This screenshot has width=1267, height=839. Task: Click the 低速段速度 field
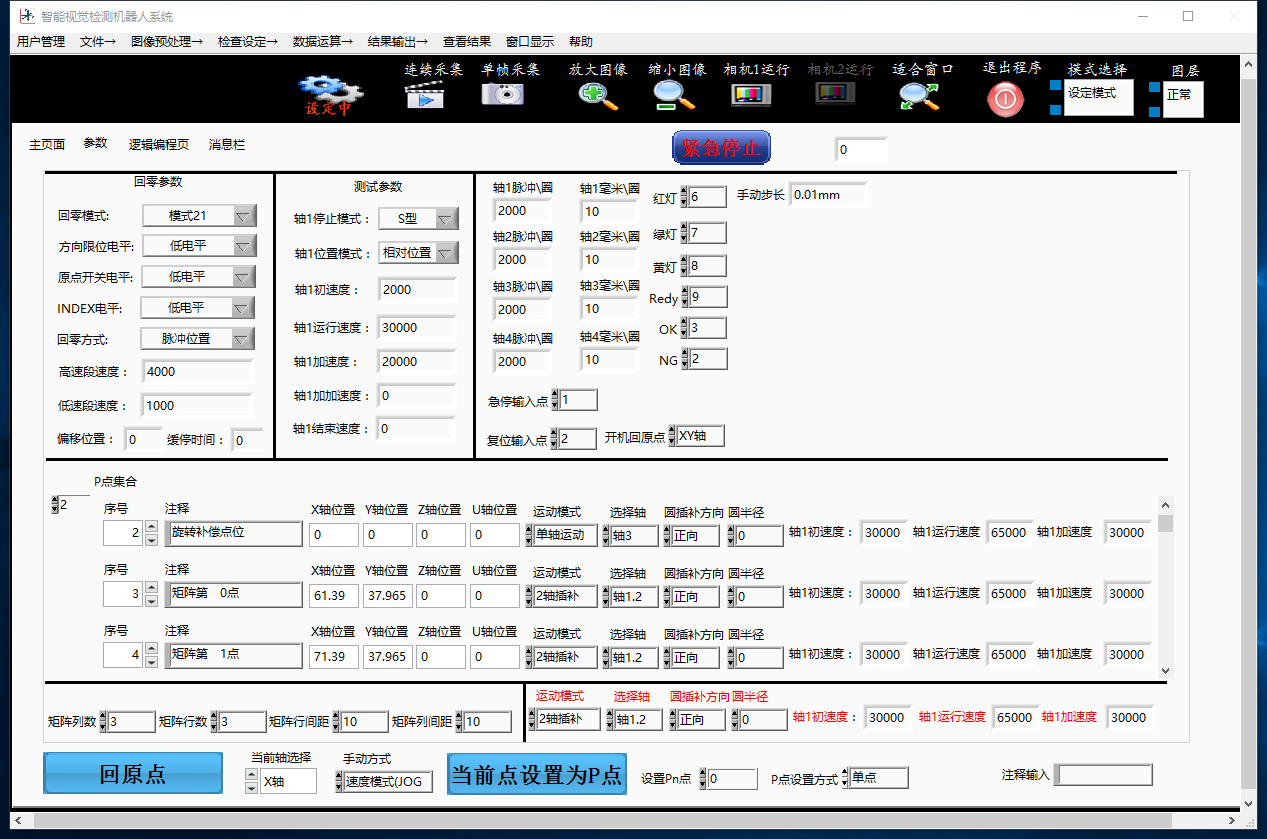tap(197, 406)
